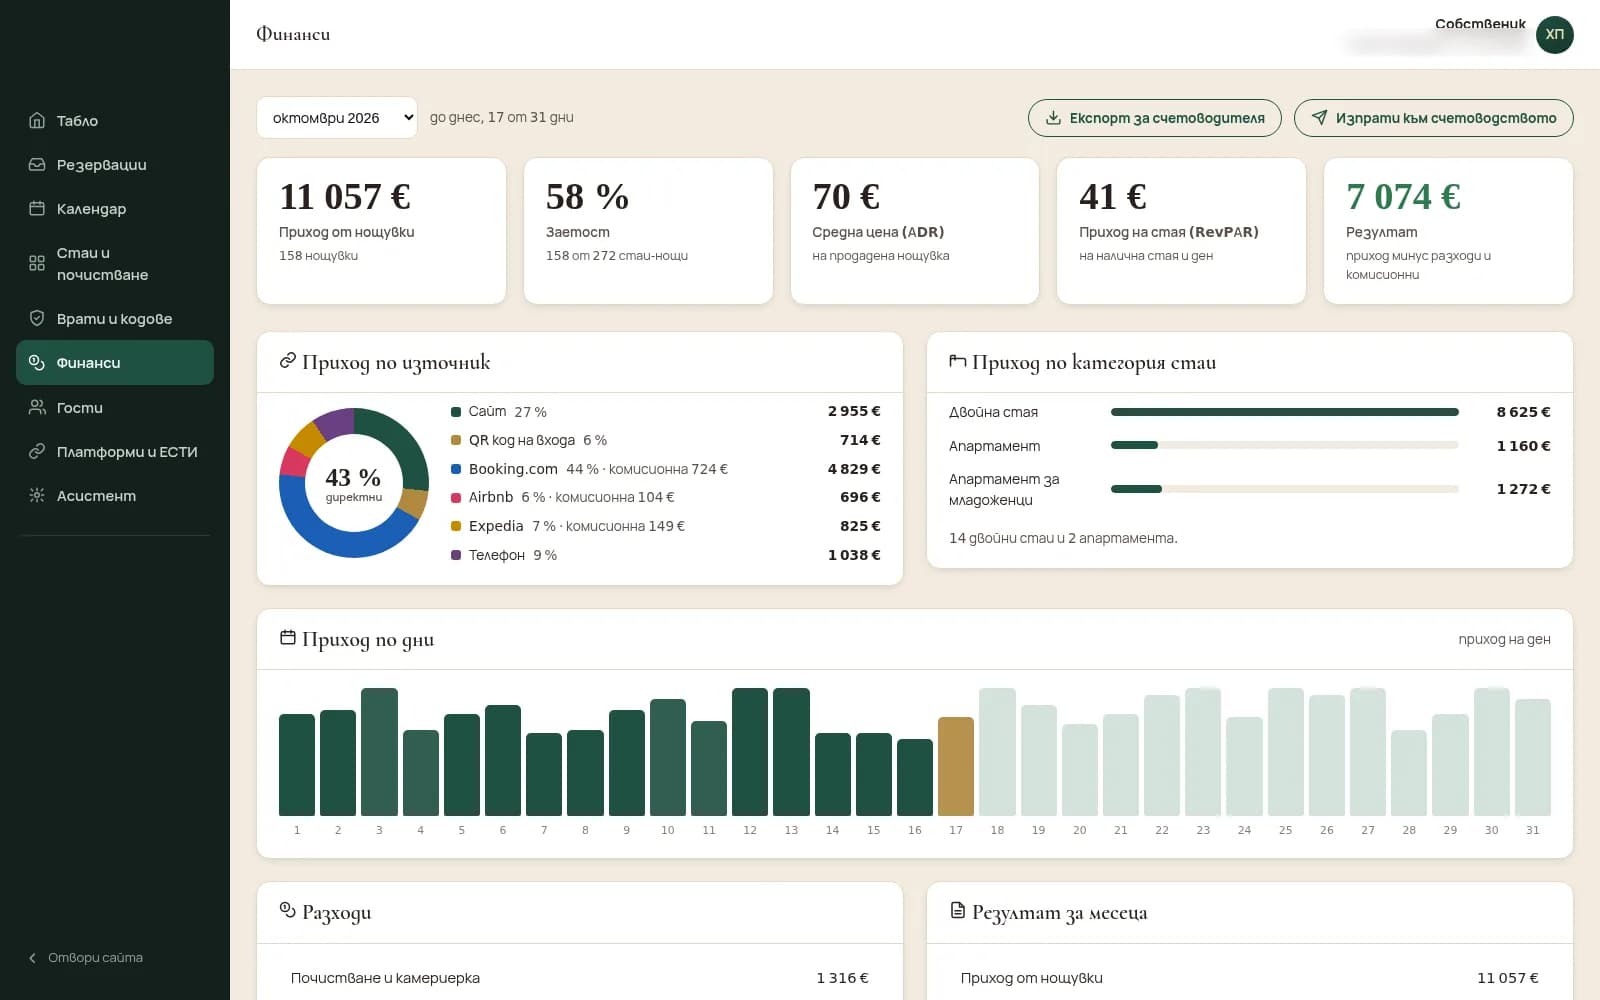This screenshot has height=1000, width=1600.
Task: Click the Стаи и почистване grid icon
Action: (x=37, y=263)
